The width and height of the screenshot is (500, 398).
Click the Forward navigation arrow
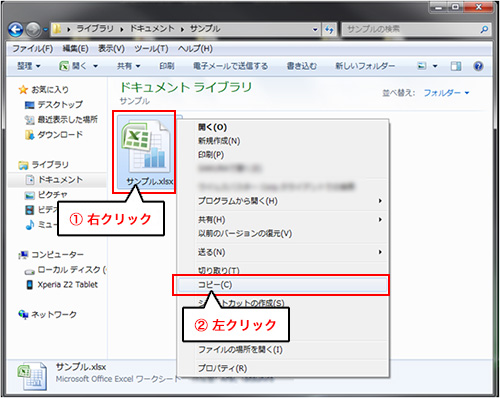pyautogui.click(x=33, y=30)
